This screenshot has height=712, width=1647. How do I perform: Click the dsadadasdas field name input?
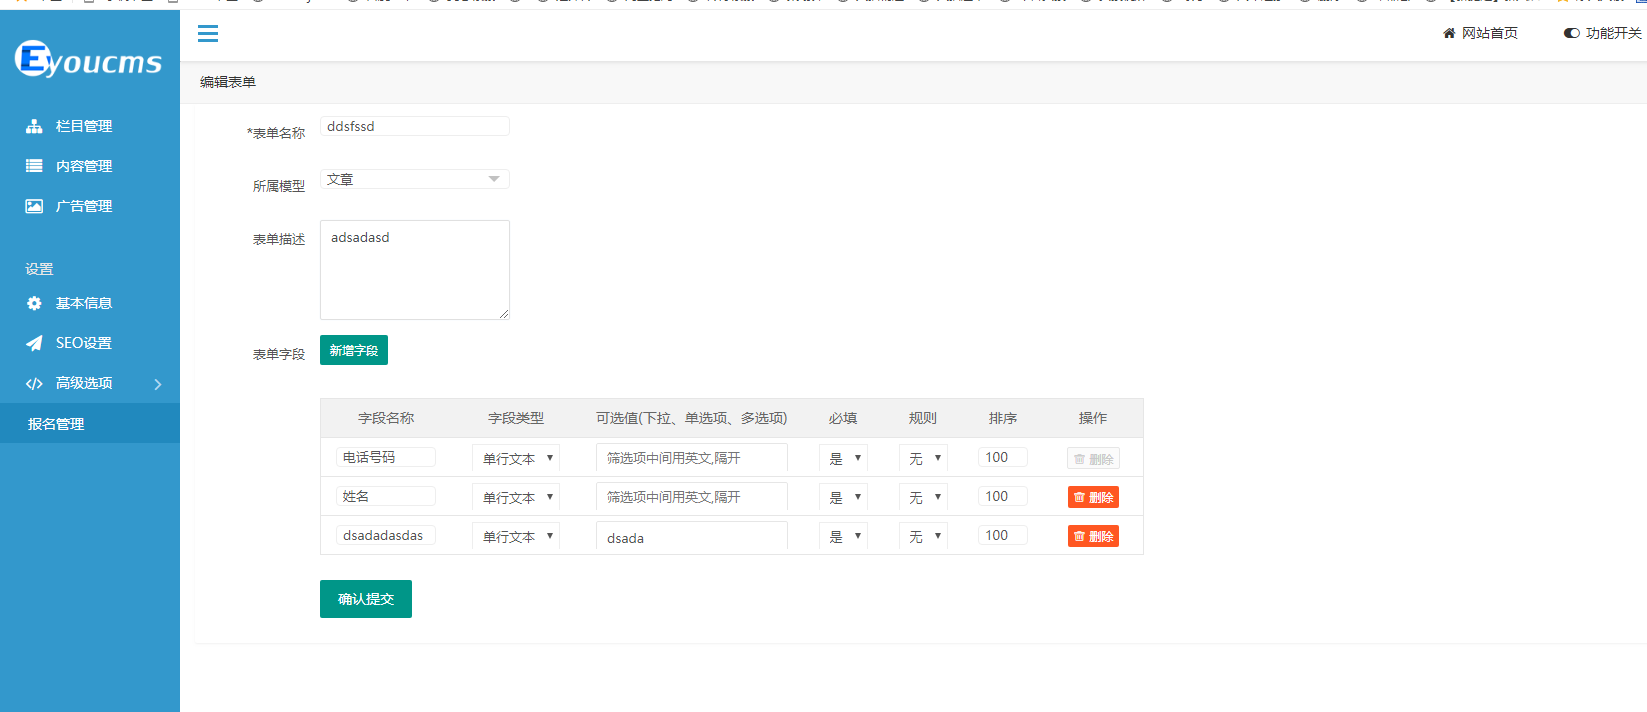pyautogui.click(x=386, y=535)
